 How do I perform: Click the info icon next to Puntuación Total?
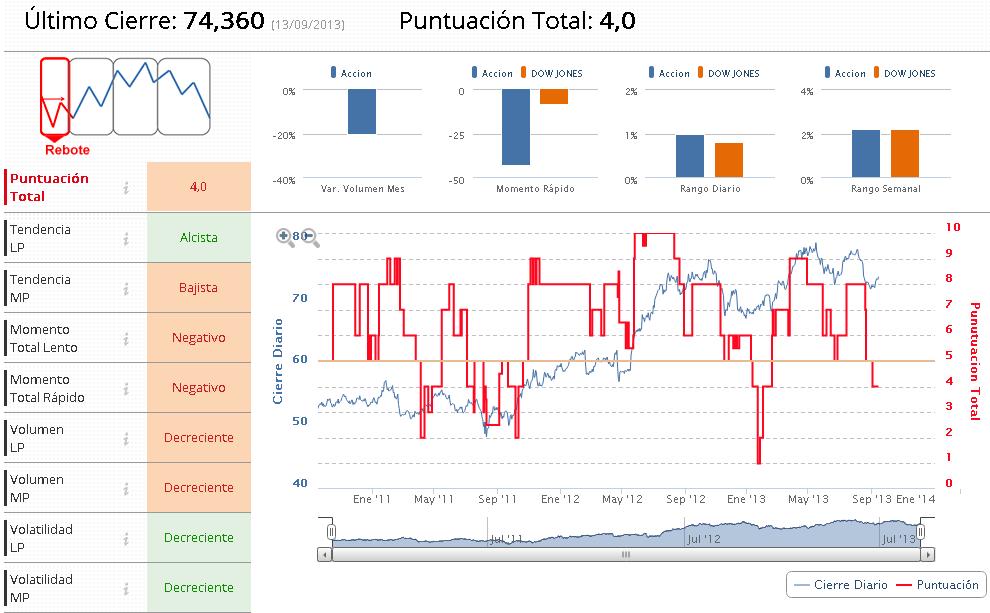pyautogui.click(x=126, y=187)
